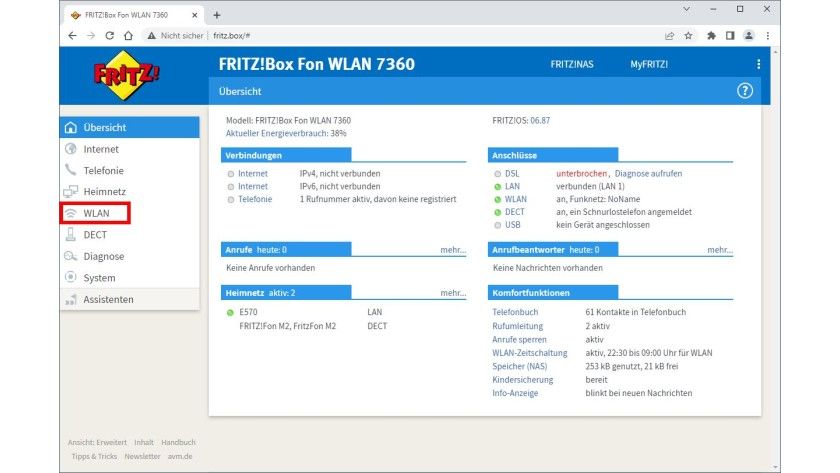
Task: Click the IPv4 Internet link under Verbindungen
Action: (253, 174)
